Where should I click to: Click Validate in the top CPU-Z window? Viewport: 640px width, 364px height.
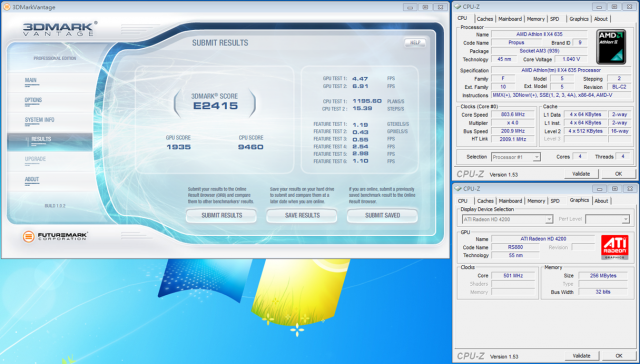[x=581, y=174]
